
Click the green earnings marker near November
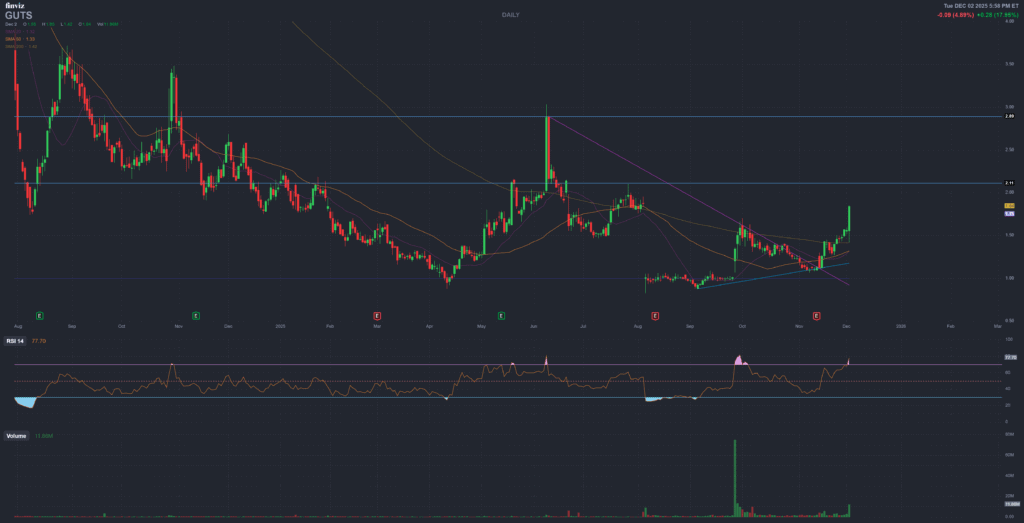click(196, 315)
